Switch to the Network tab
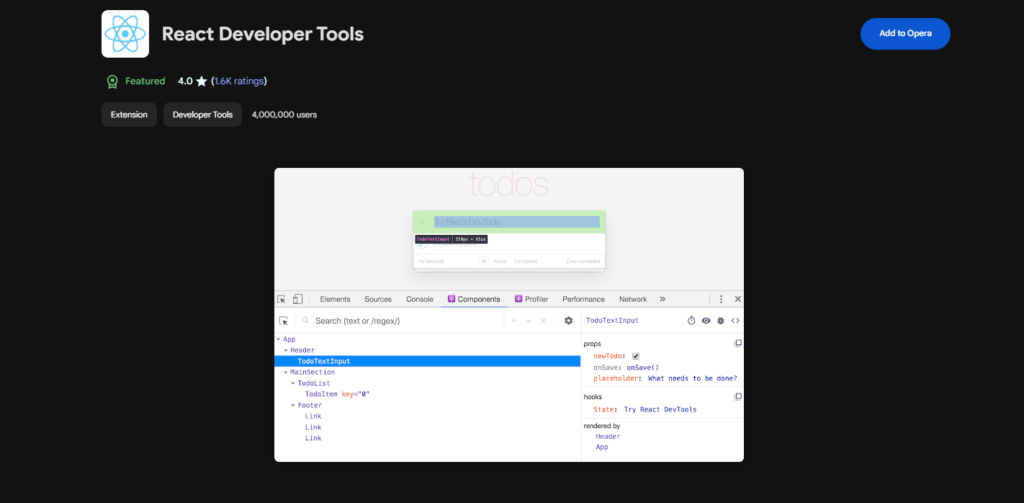 tap(633, 299)
